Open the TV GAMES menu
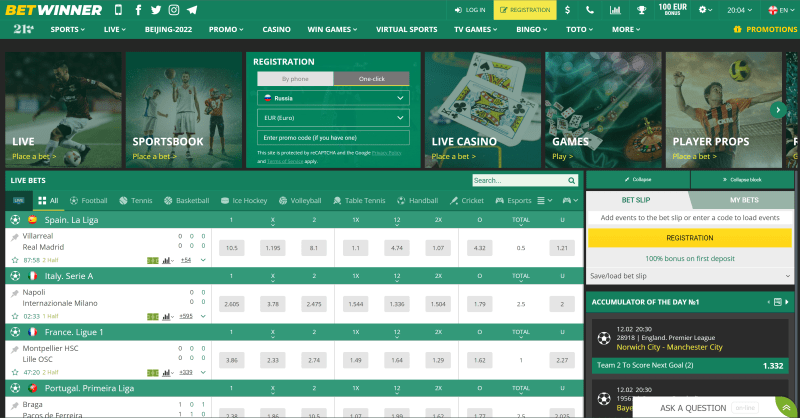The height and width of the screenshot is (418, 800). (476, 30)
